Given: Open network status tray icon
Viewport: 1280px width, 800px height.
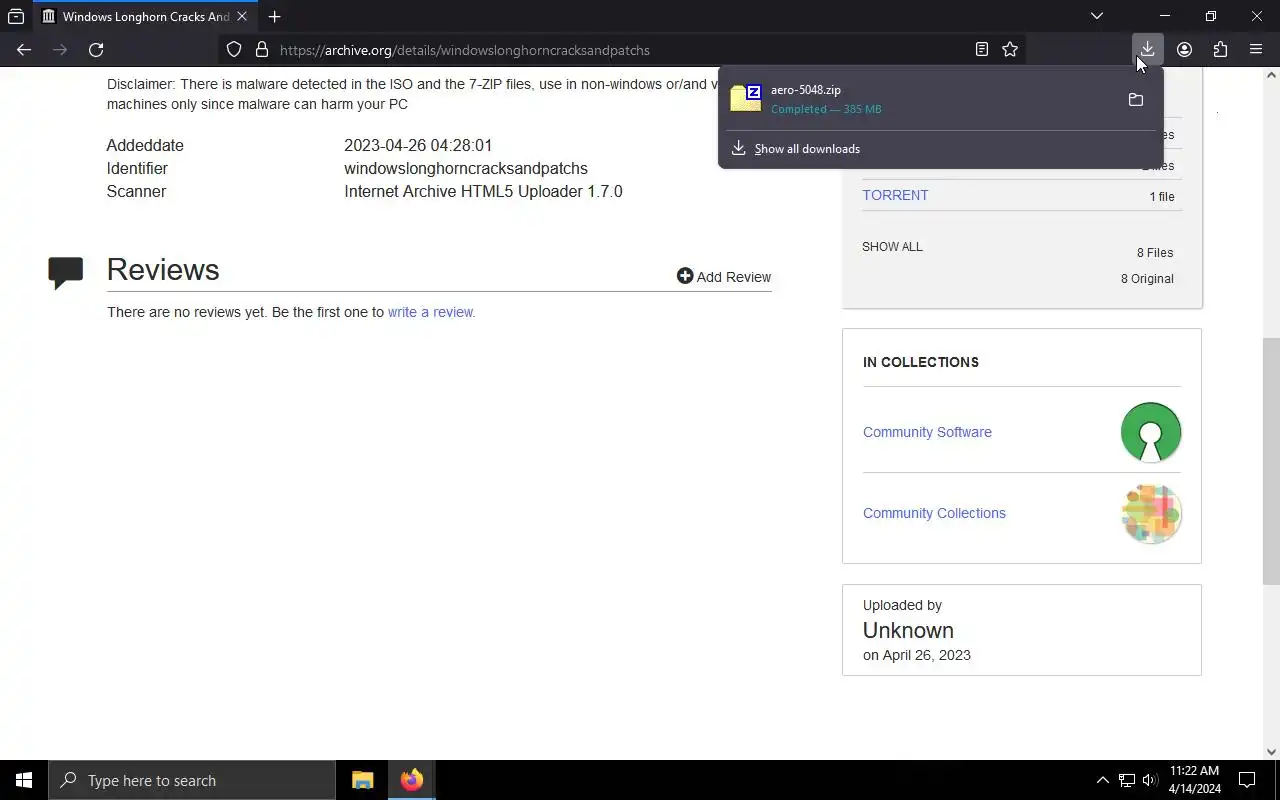Looking at the screenshot, I should pyautogui.click(x=1127, y=780).
